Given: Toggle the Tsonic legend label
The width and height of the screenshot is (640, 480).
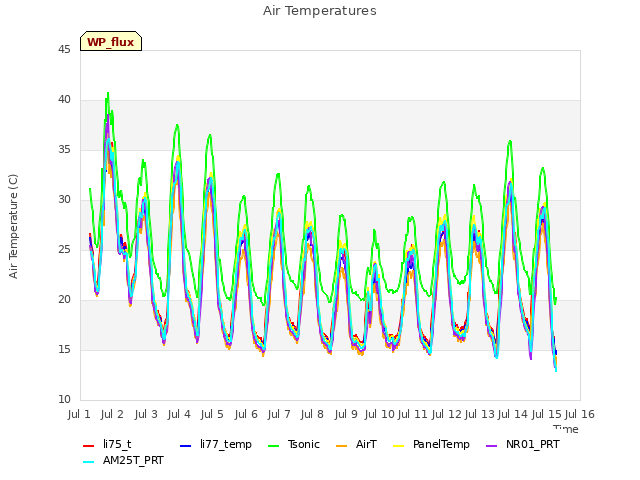Looking at the screenshot, I should tap(304, 444).
